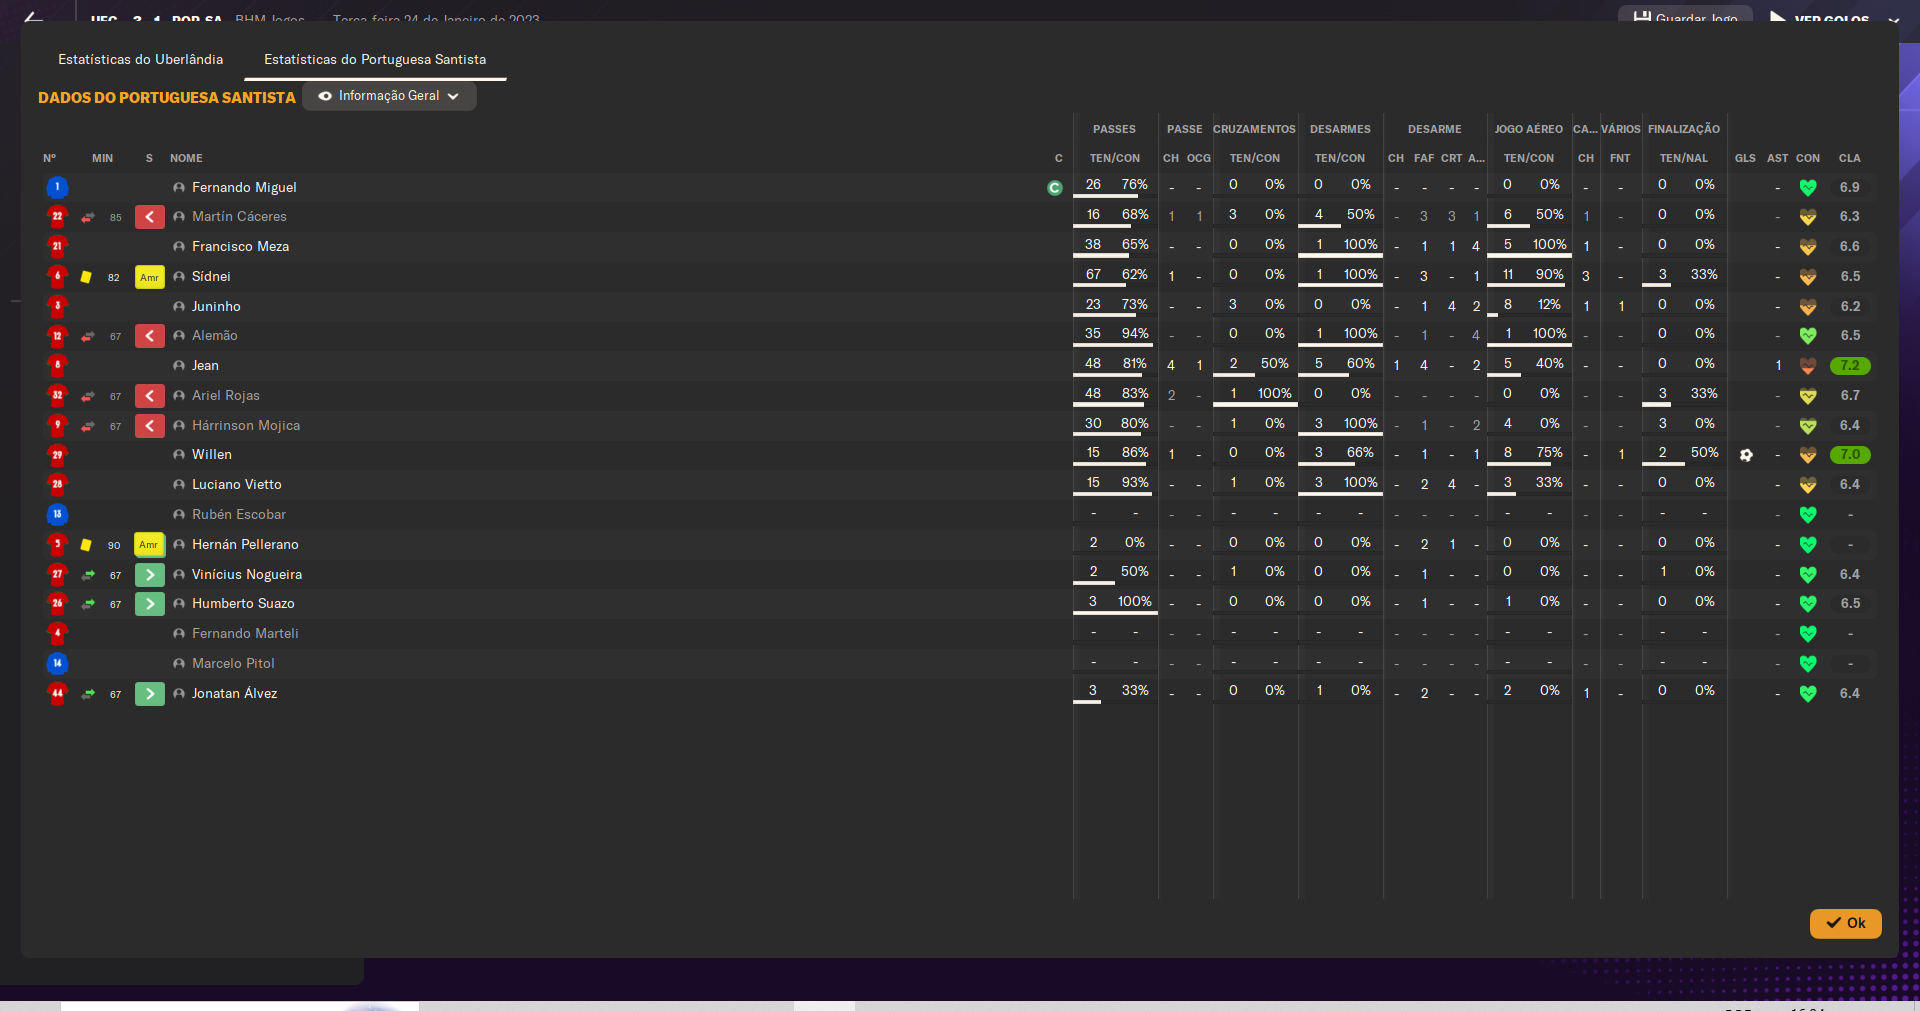The image size is (1920, 1011).
Task: Click red substituted-off arrow for Hárrinson Mojica
Action: tap(150, 426)
